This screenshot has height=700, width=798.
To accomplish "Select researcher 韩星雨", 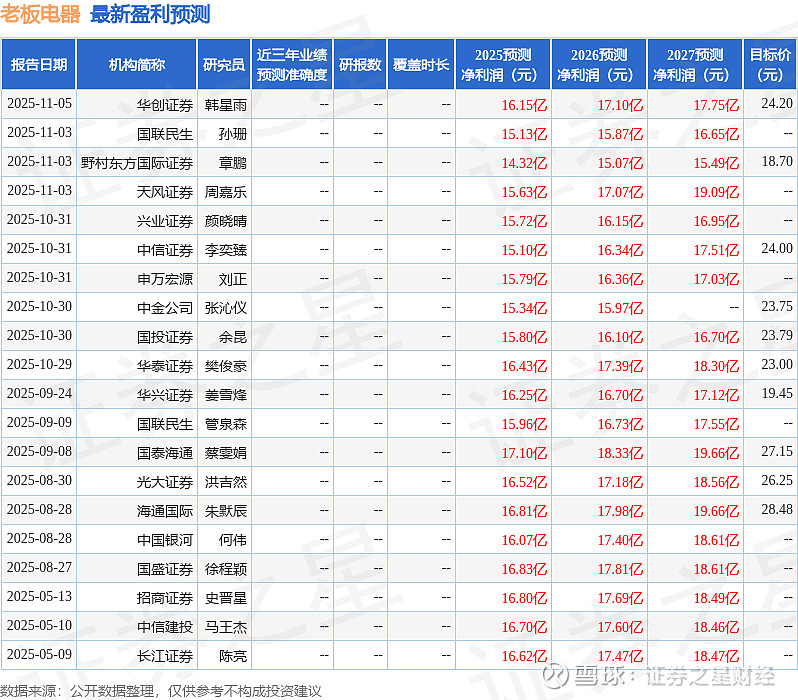I will pyautogui.click(x=225, y=105).
